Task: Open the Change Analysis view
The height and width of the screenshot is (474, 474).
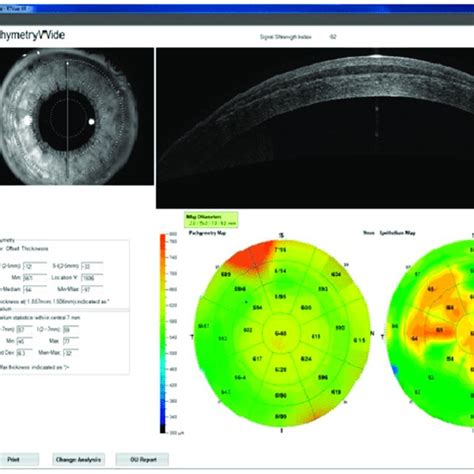Action: click(x=78, y=459)
